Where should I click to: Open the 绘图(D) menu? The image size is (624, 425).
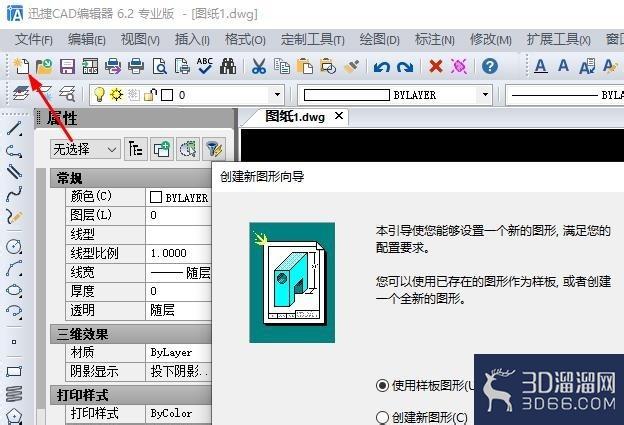pos(379,39)
